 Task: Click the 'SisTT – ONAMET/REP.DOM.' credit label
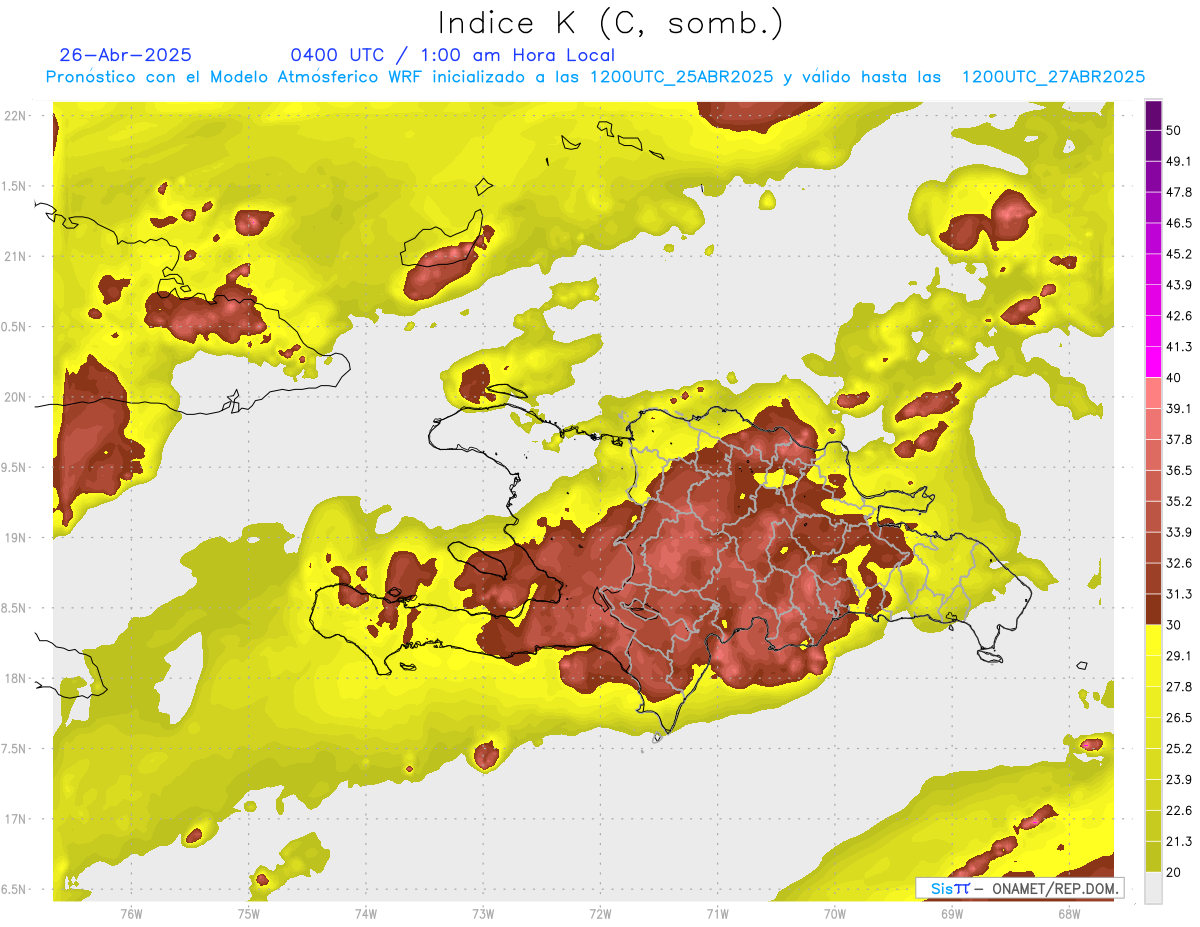tap(1019, 888)
